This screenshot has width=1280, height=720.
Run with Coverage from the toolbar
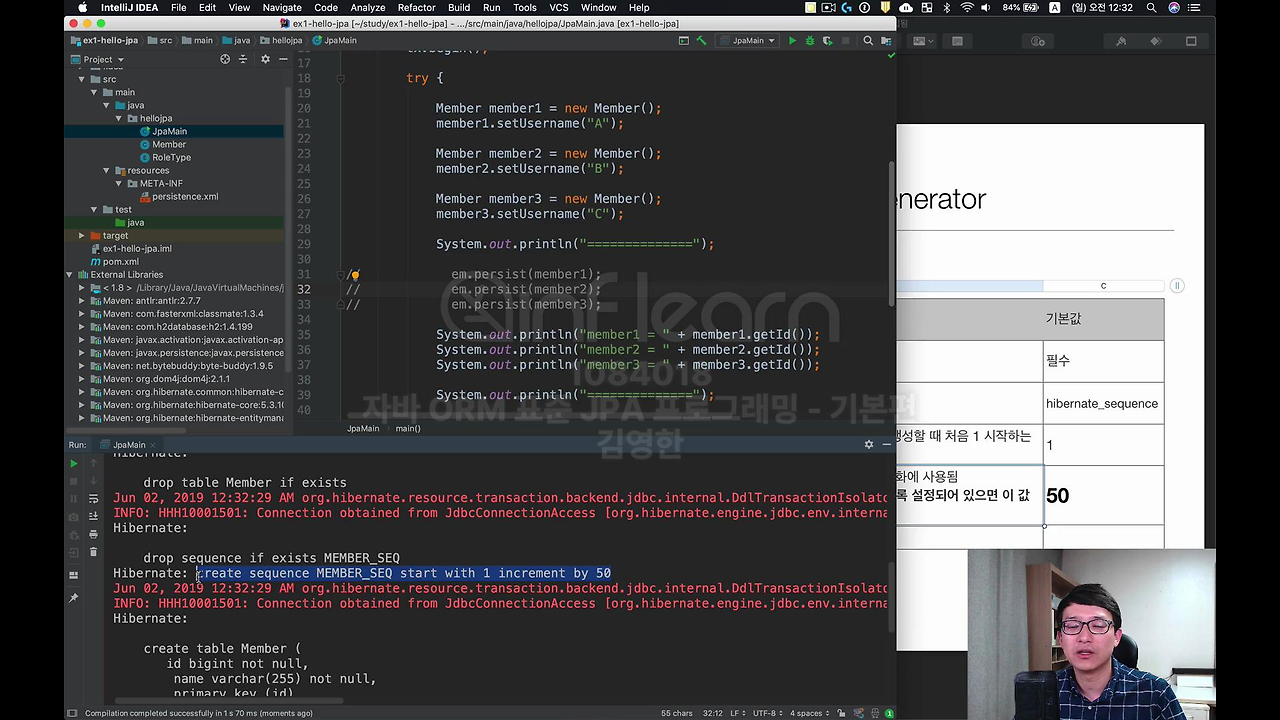click(x=827, y=41)
